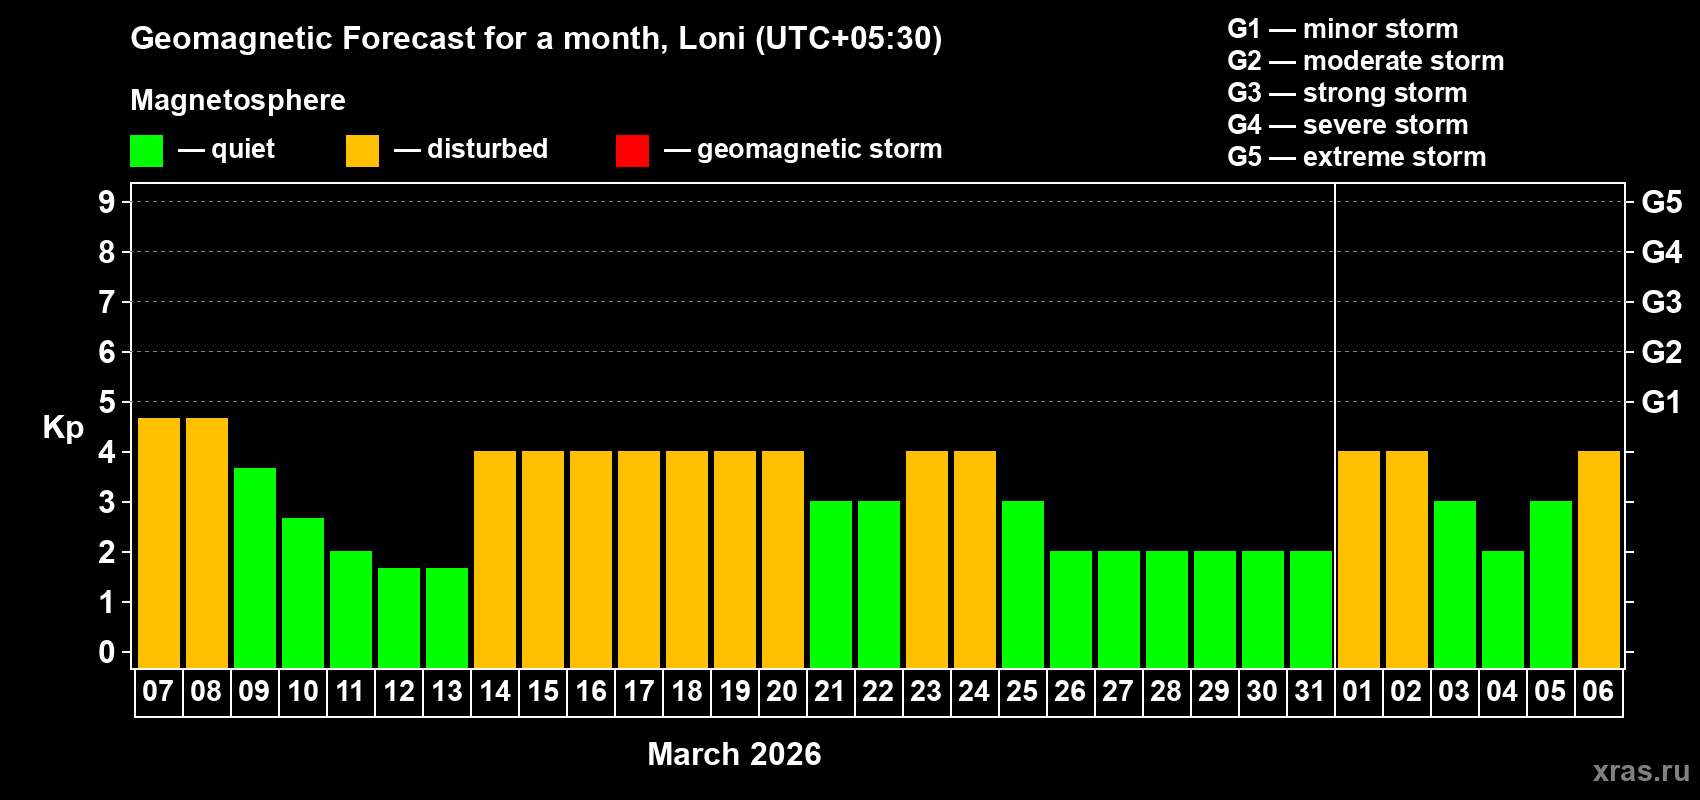Viewport: 1700px width, 800px height.
Task: Click the 'G5 — extreme storm' legend text
Action: coord(1357,157)
